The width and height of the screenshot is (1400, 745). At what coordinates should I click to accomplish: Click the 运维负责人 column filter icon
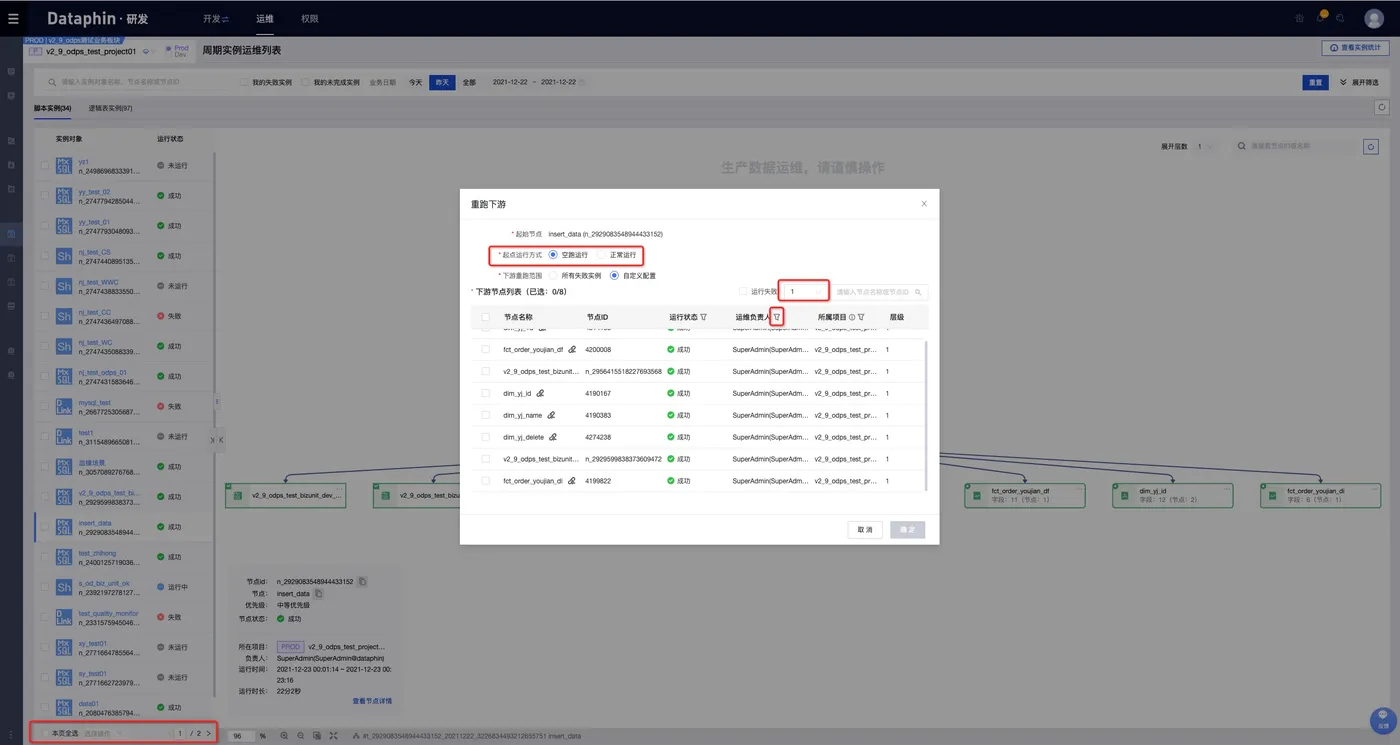coord(777,317)
